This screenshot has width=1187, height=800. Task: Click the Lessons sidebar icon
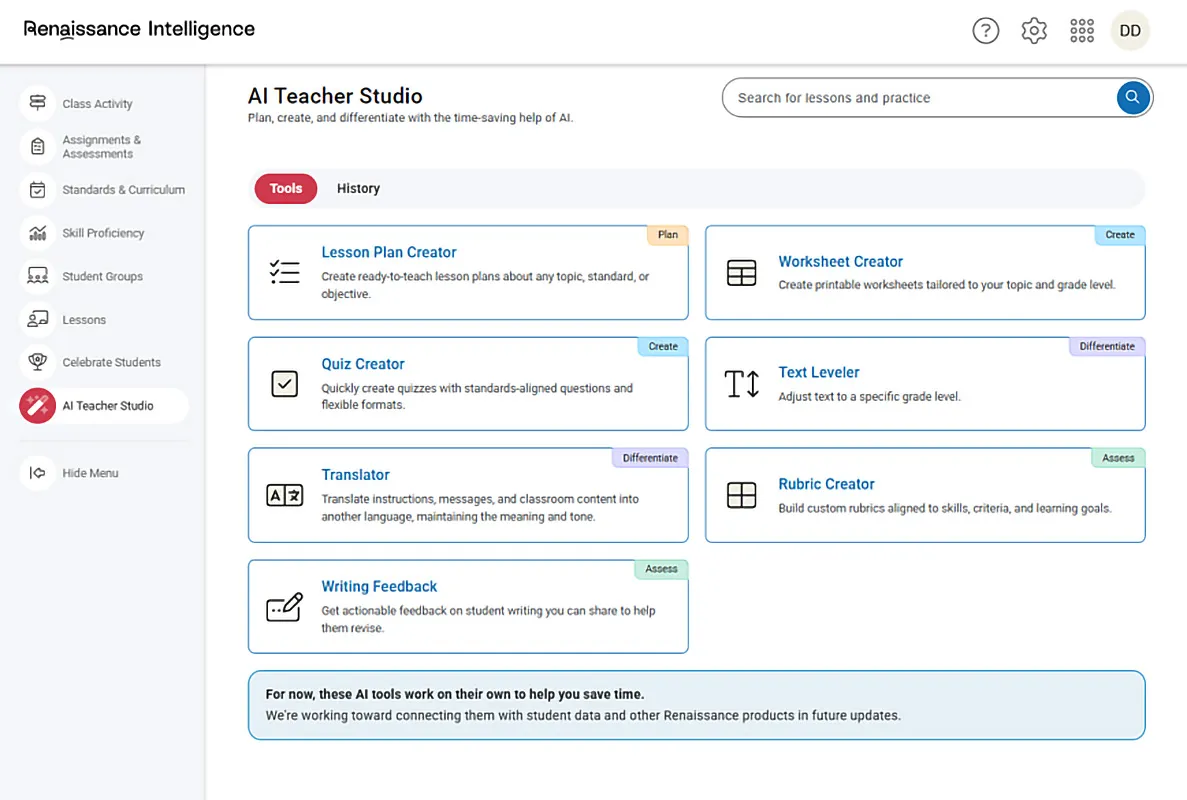(x=37, y=319)
